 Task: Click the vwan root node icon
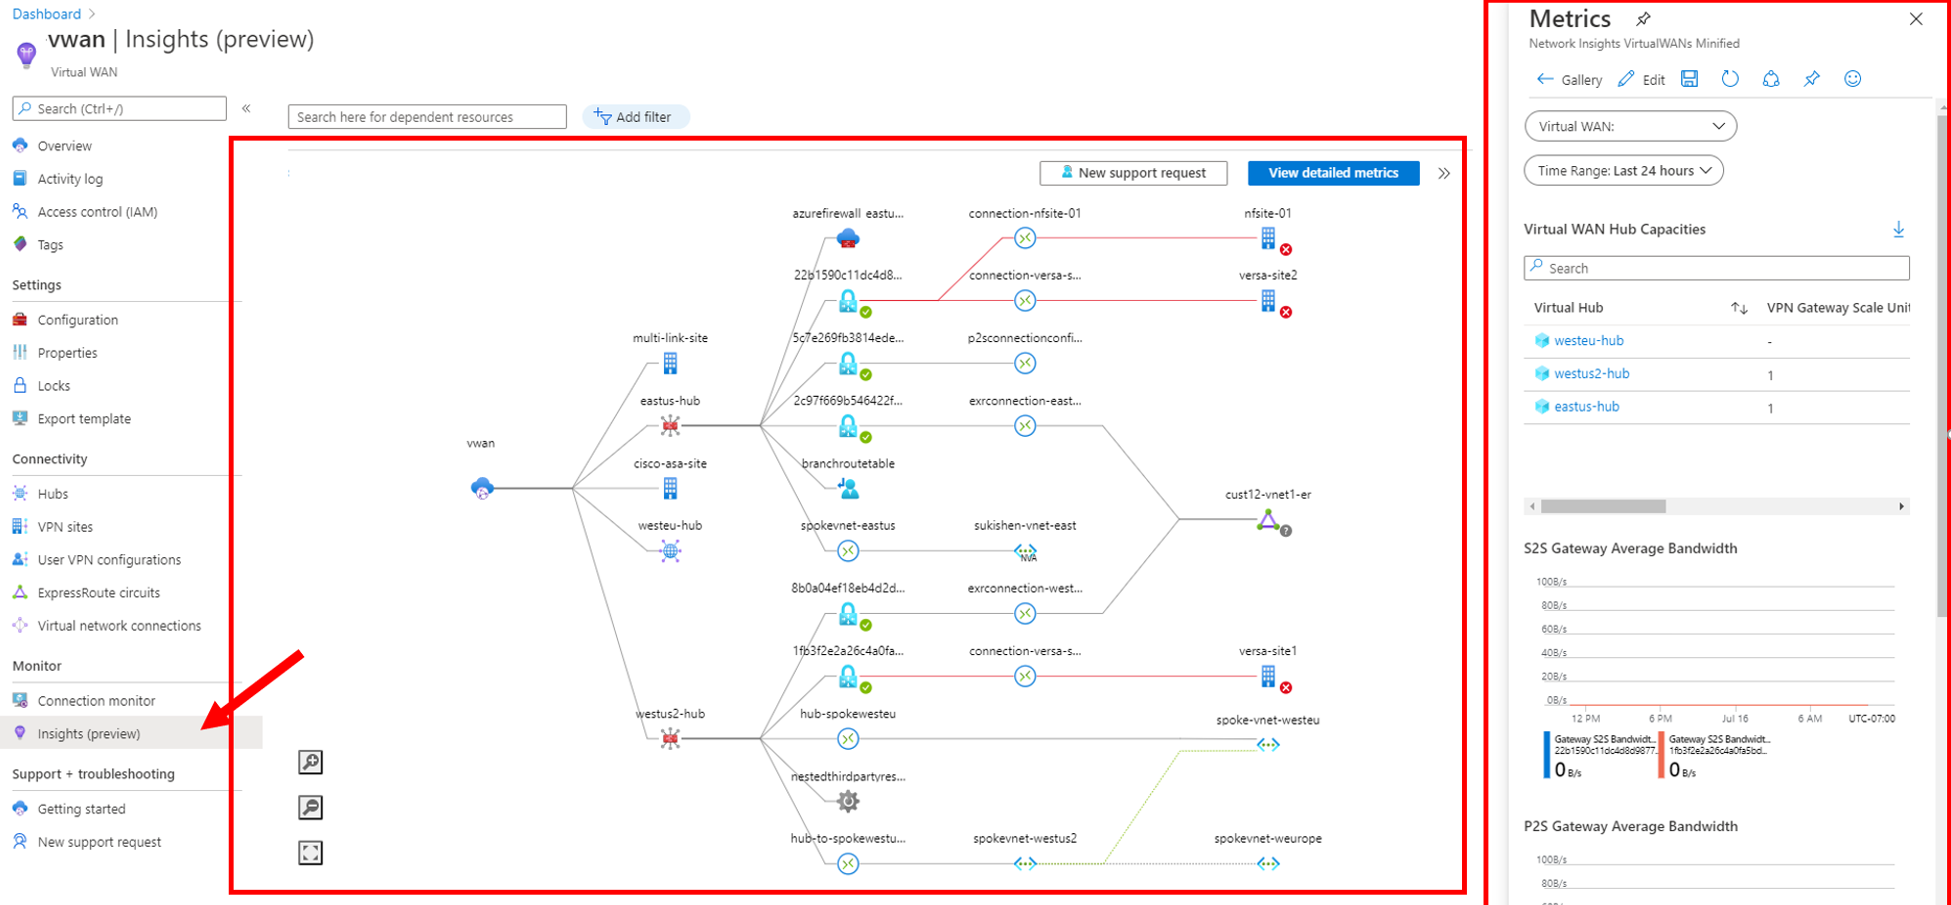(x=482, y=488)
